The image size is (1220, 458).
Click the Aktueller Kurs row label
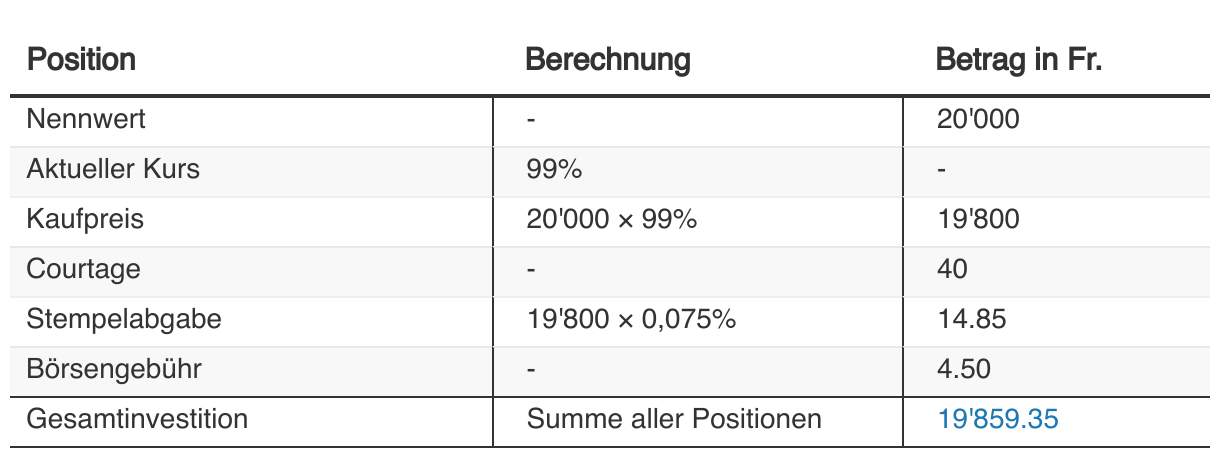click(x=113, y=169)
